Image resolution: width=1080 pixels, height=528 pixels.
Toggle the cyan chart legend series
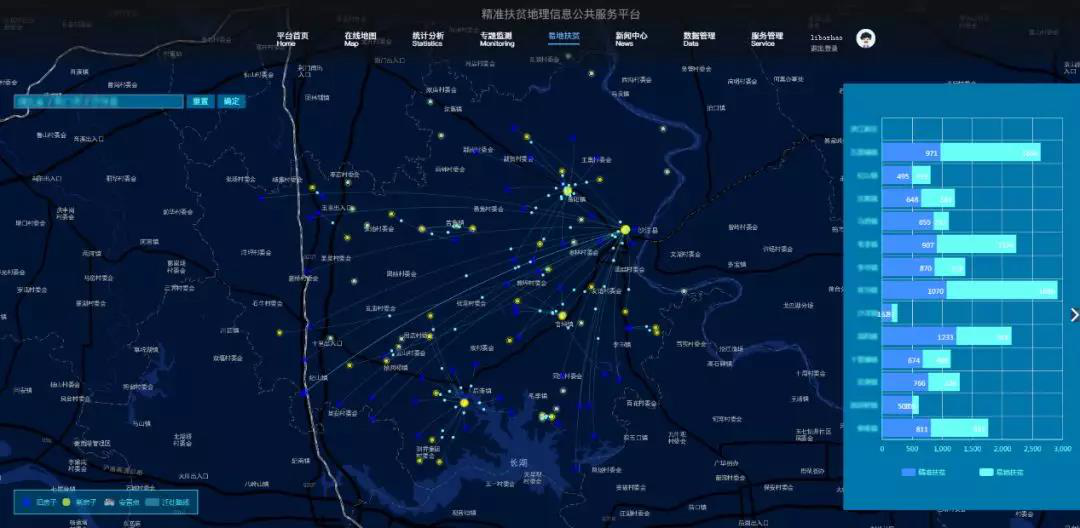pos(1001,472)
